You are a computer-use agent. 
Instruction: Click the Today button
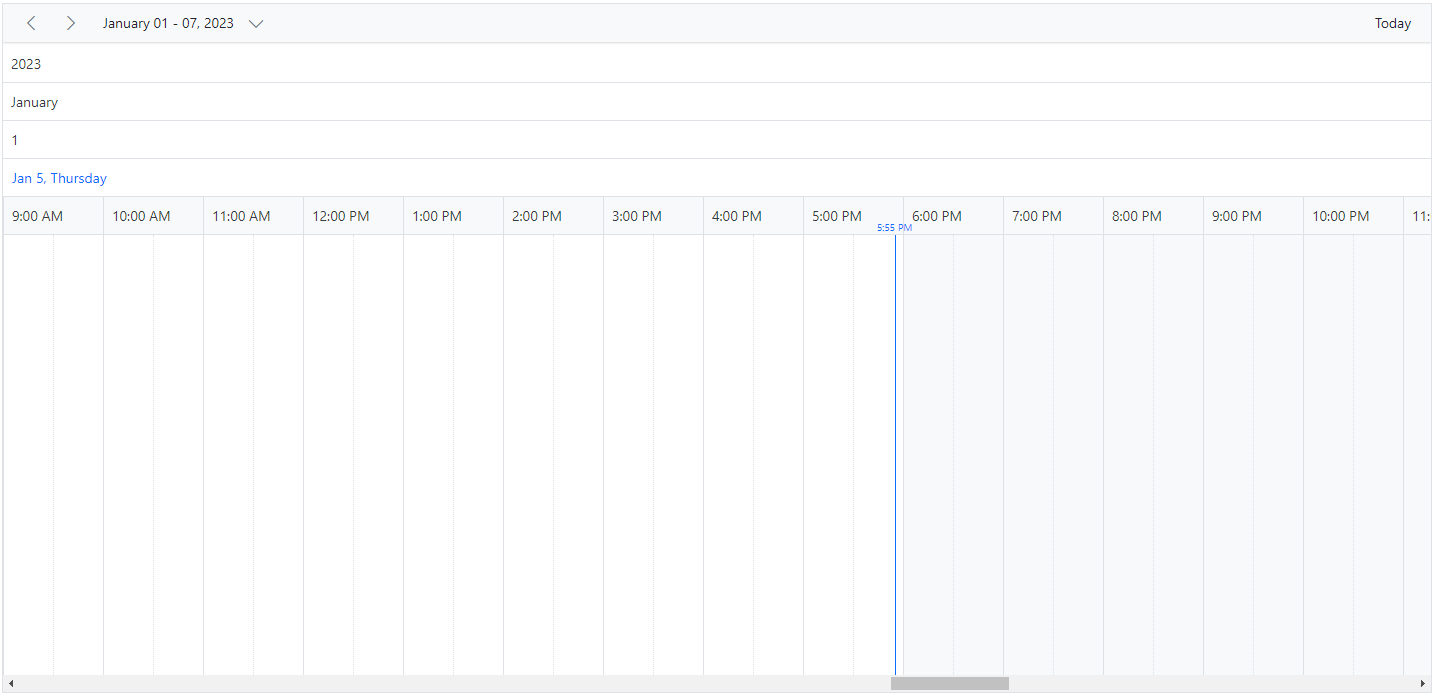pyautogui.click(x=1392, y=23)
